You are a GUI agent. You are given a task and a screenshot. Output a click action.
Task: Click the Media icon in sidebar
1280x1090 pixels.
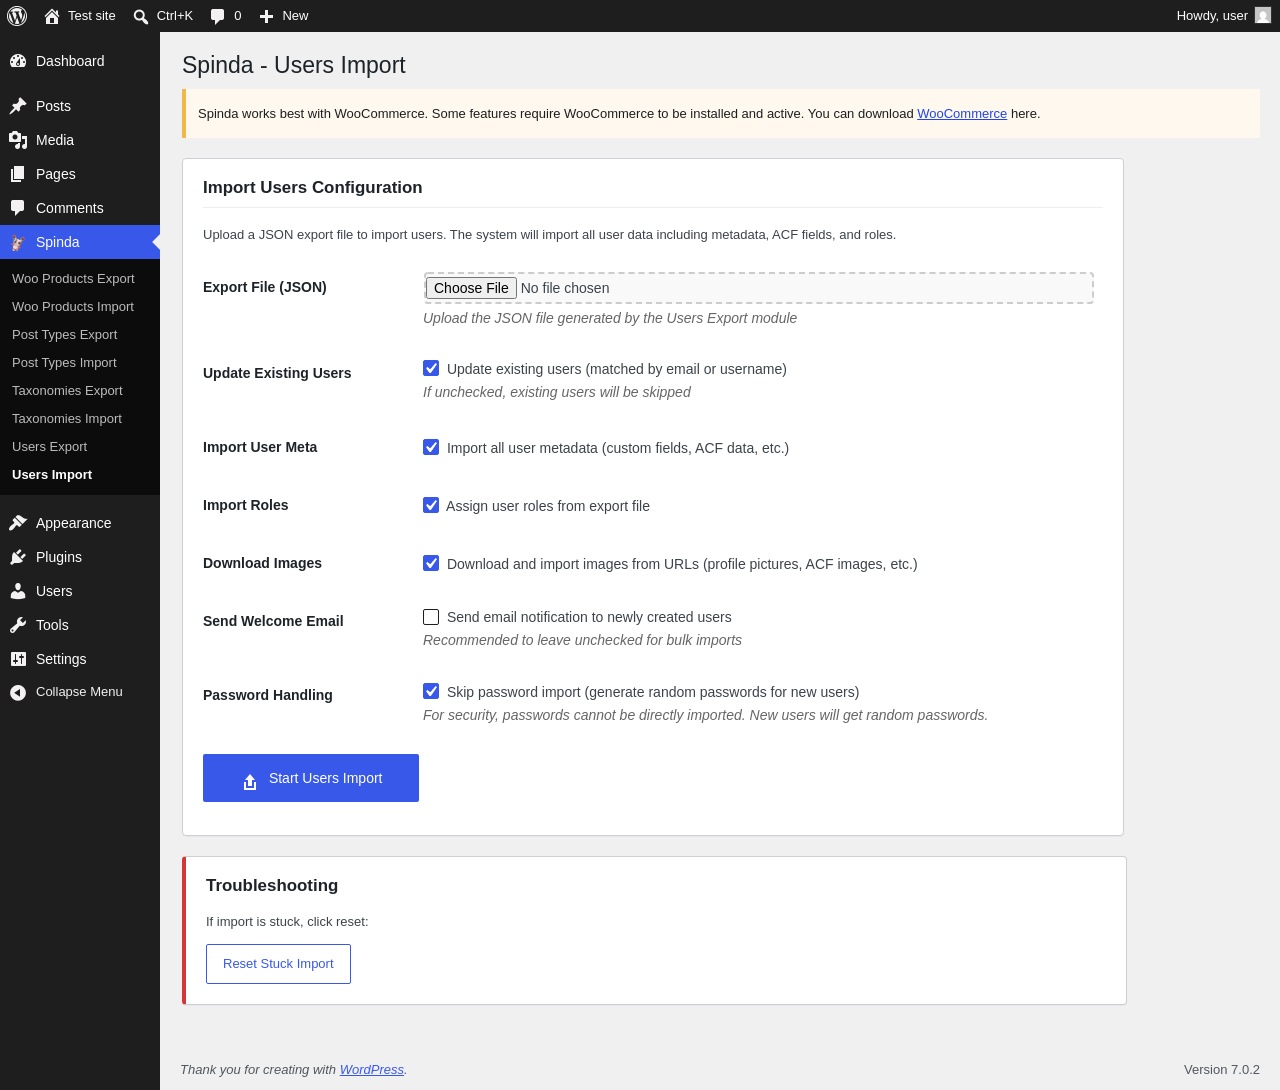click(18, 140)
